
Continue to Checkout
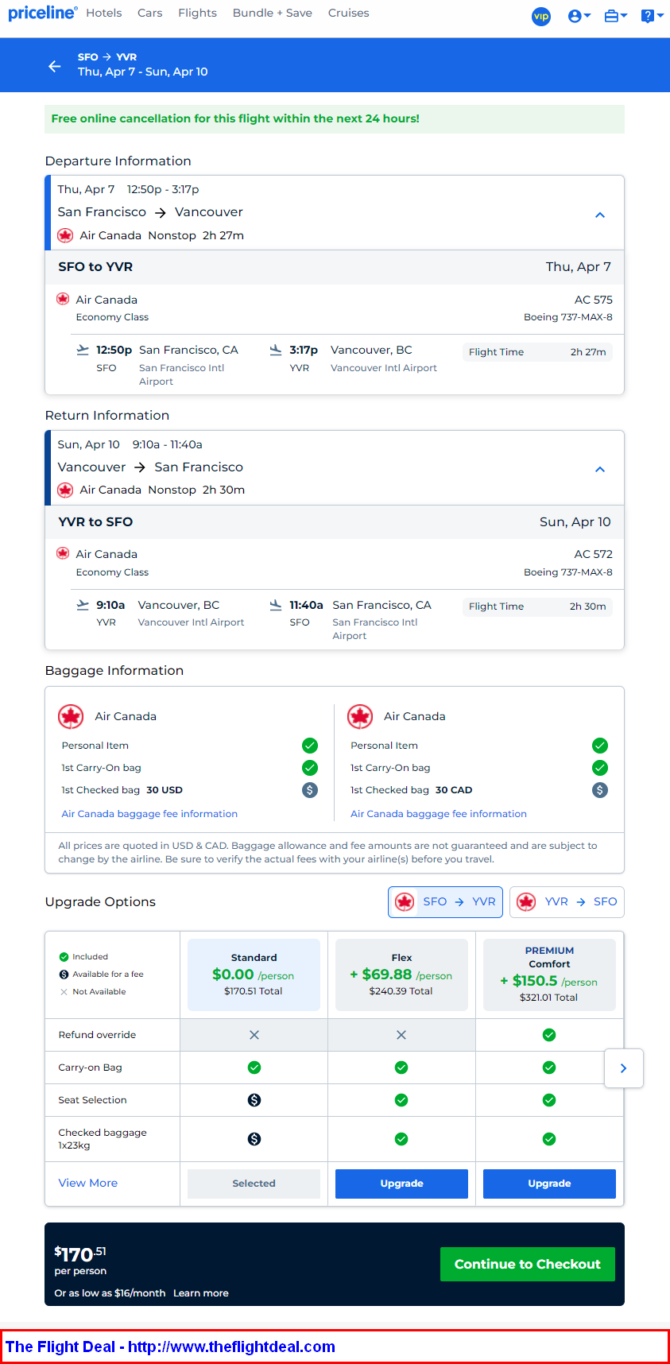click(x=527, y=1264)
